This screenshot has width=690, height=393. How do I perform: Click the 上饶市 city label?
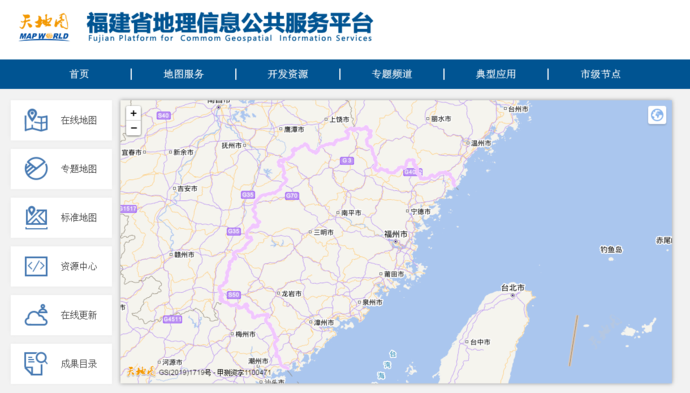pyautogui.click(x=339, y=119)
